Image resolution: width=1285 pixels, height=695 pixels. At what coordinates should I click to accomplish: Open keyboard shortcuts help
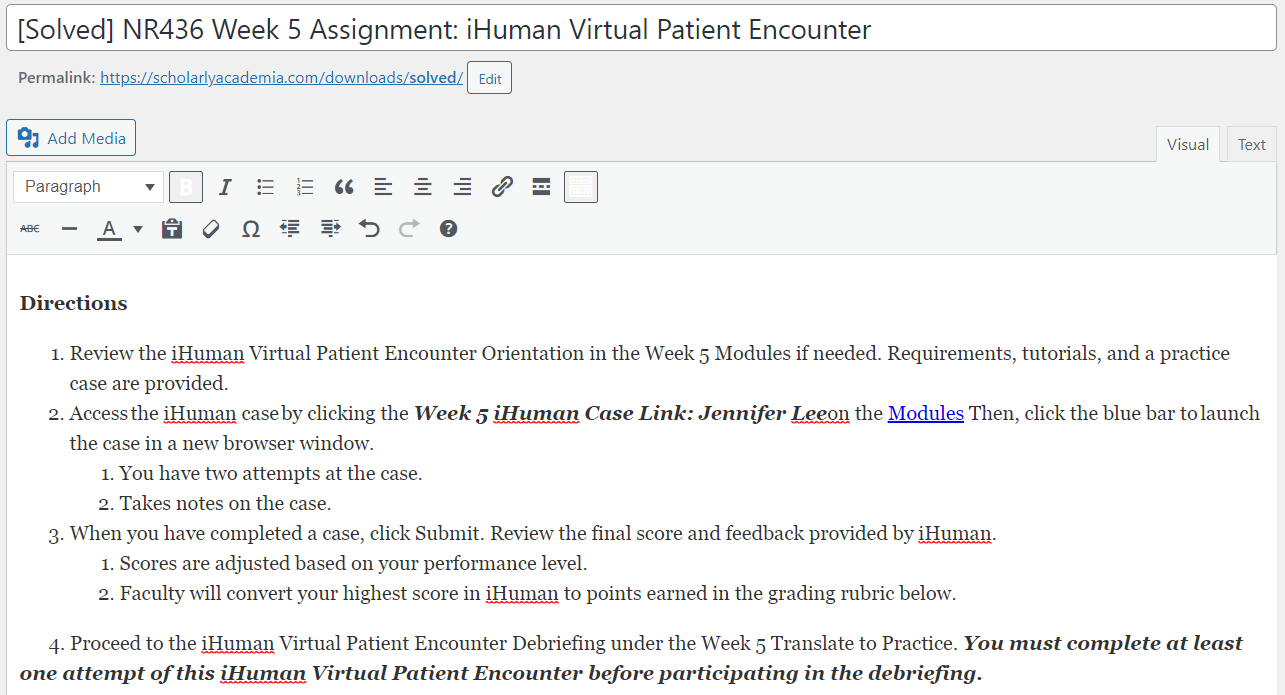[x=448, y=229]
